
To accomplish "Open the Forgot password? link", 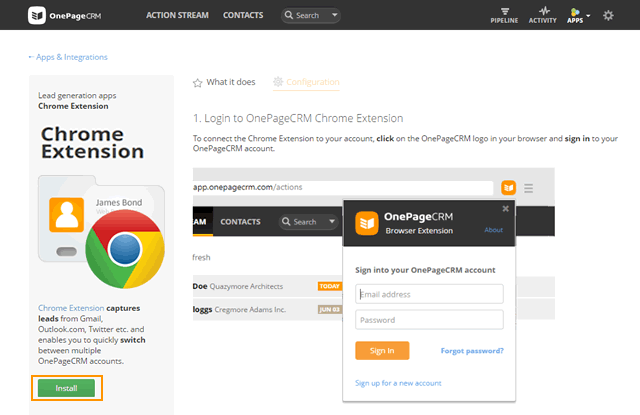I will click(x=472, y=351).
